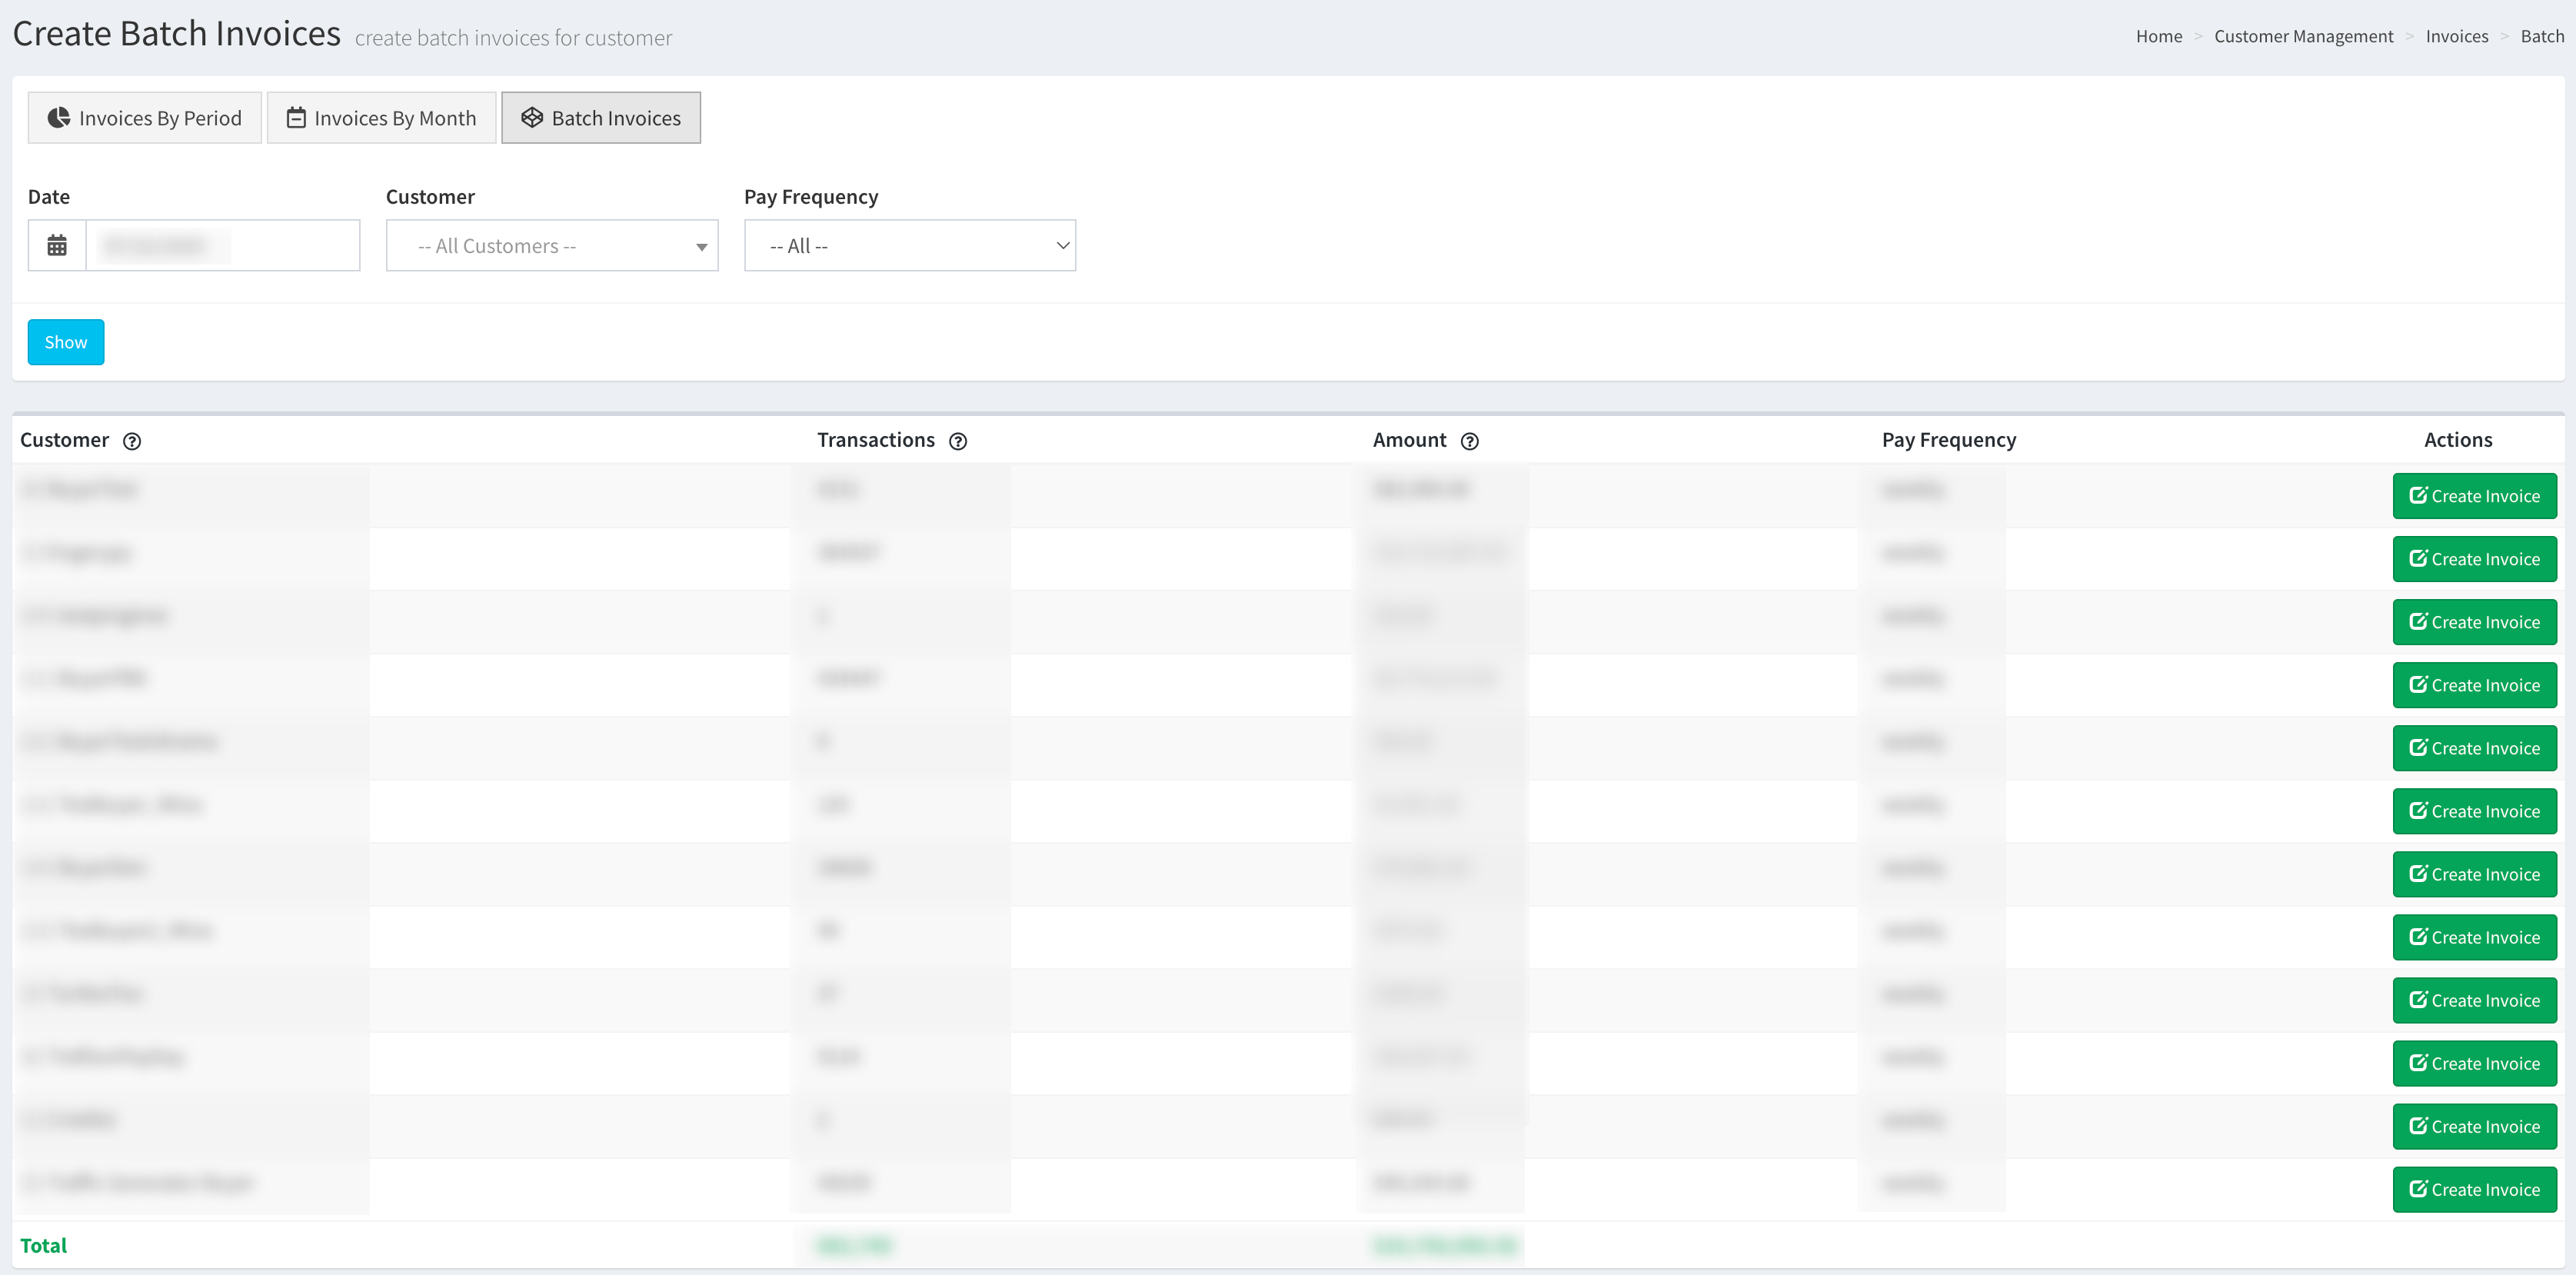Open the Home breadcrumb link
Viewport: 2576px width, 1275px height.
[2159, 36]
